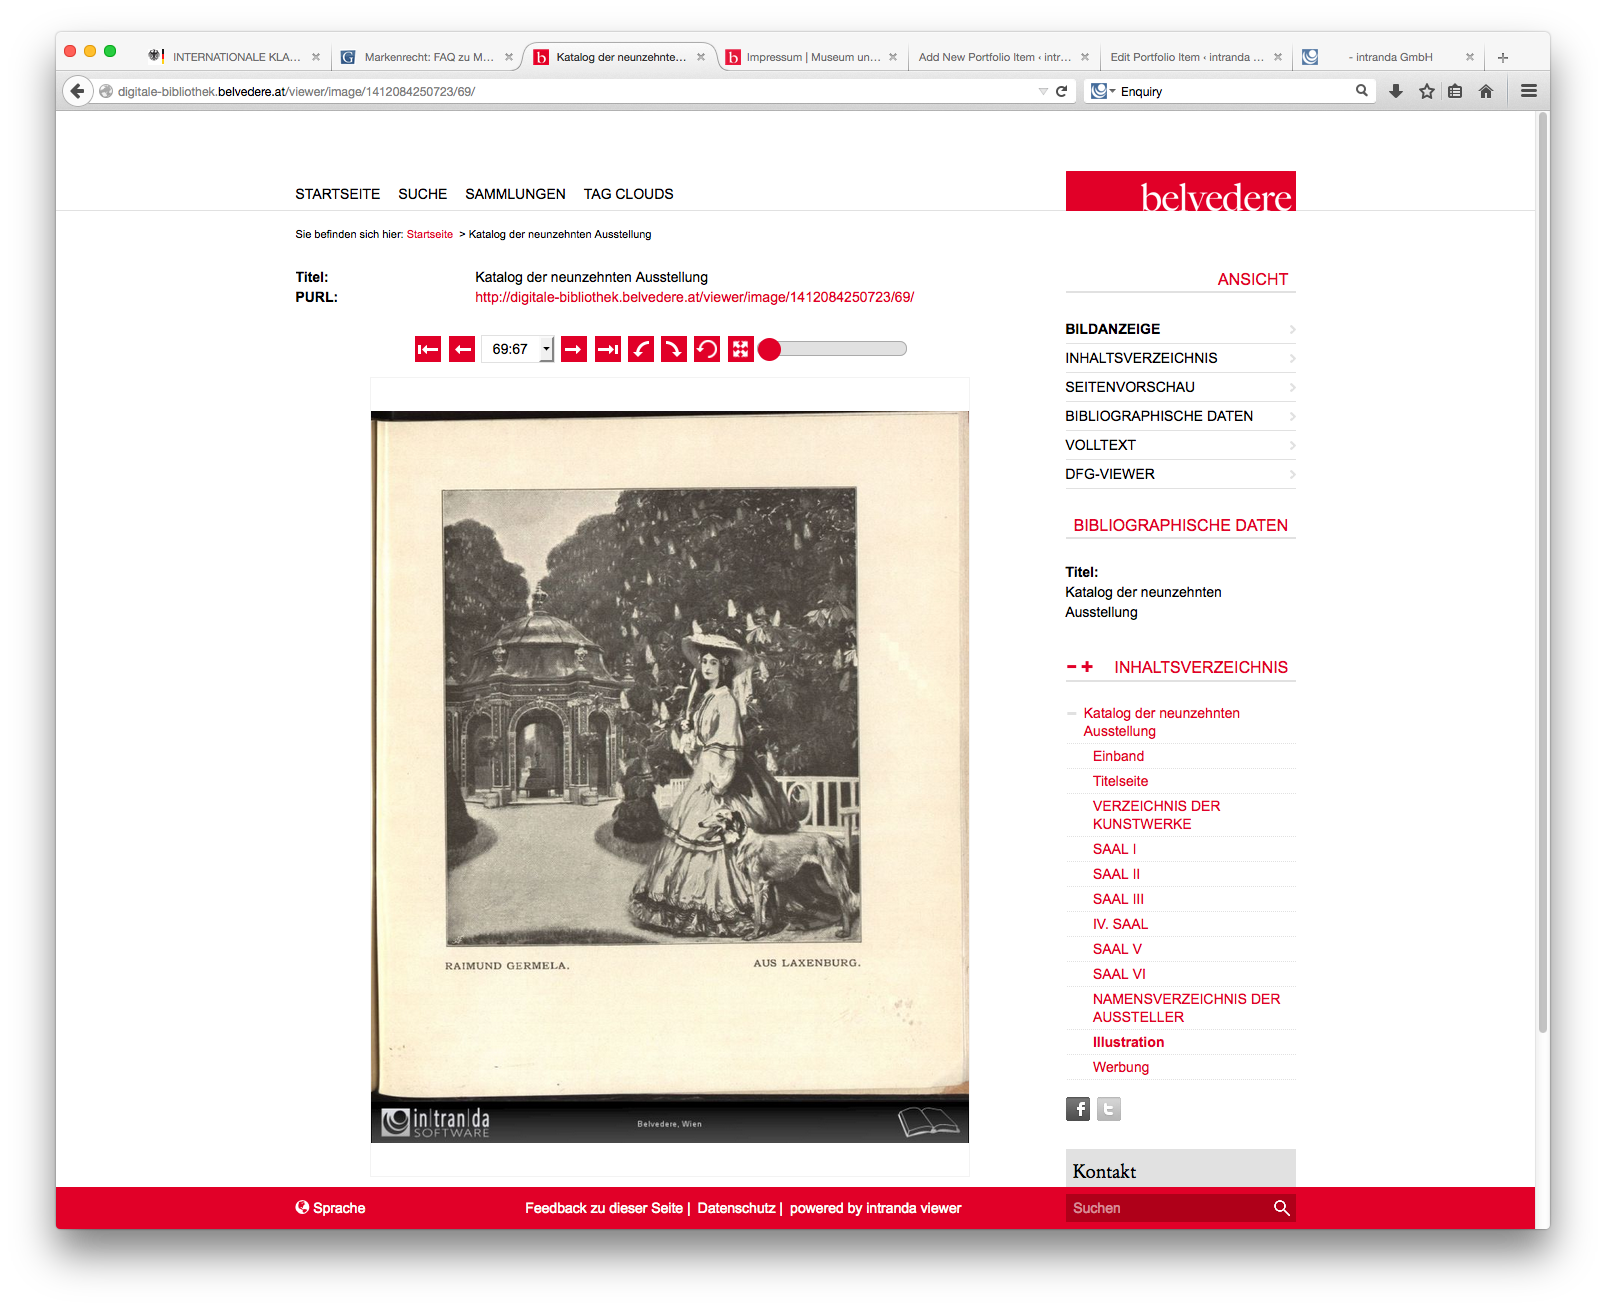Show bookmarks list icon
Screen dimensions: 1606x1309
[x=1455, y=91]
